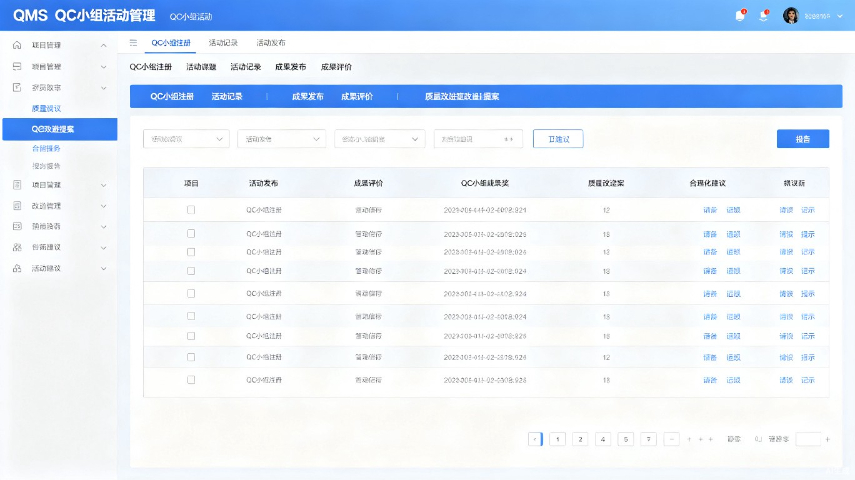Click the blue 报告 button
Viewport: 855px width, 480px height.
pos(803,139)
